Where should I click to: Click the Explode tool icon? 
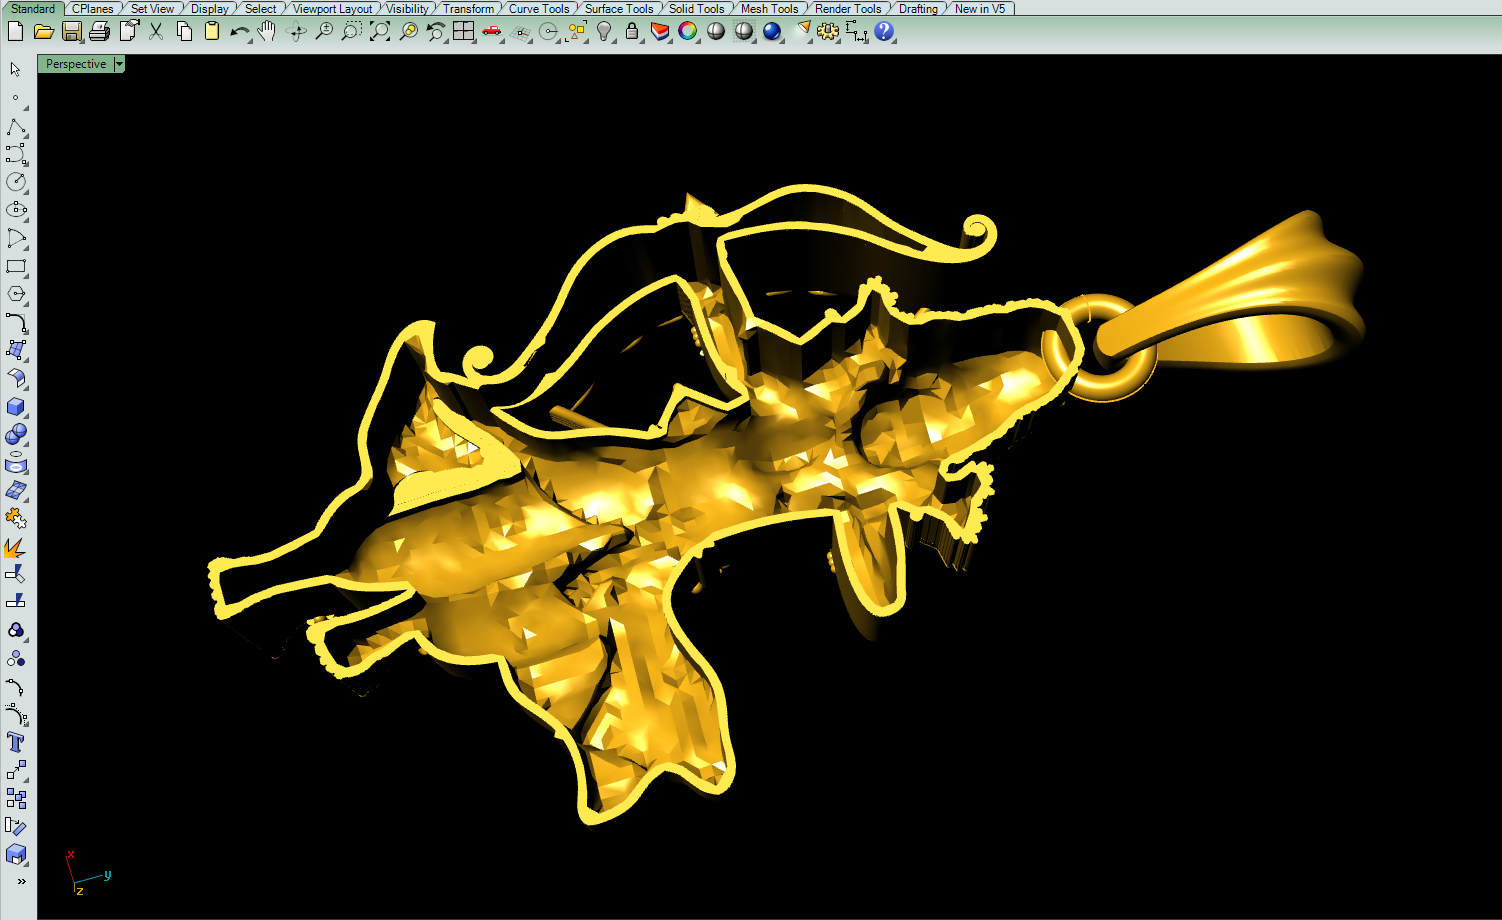pyautogui.click(x=16, y=547)
